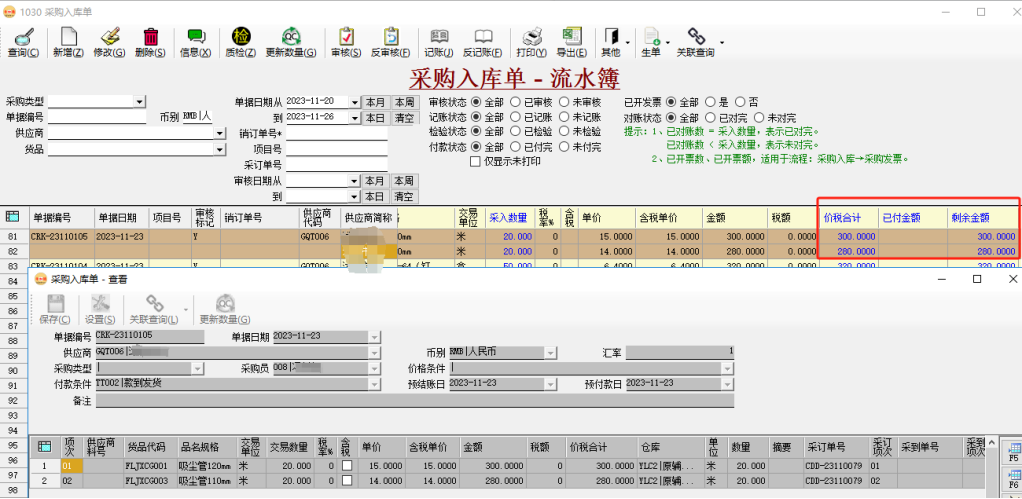Create a new entry with 新增
The image size is (1022, 499).
pyautogui.click(x=68, y=37)
